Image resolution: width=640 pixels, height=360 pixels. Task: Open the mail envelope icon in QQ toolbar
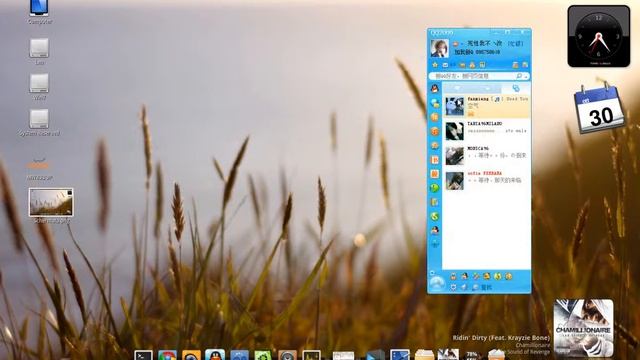coord(445,65)
